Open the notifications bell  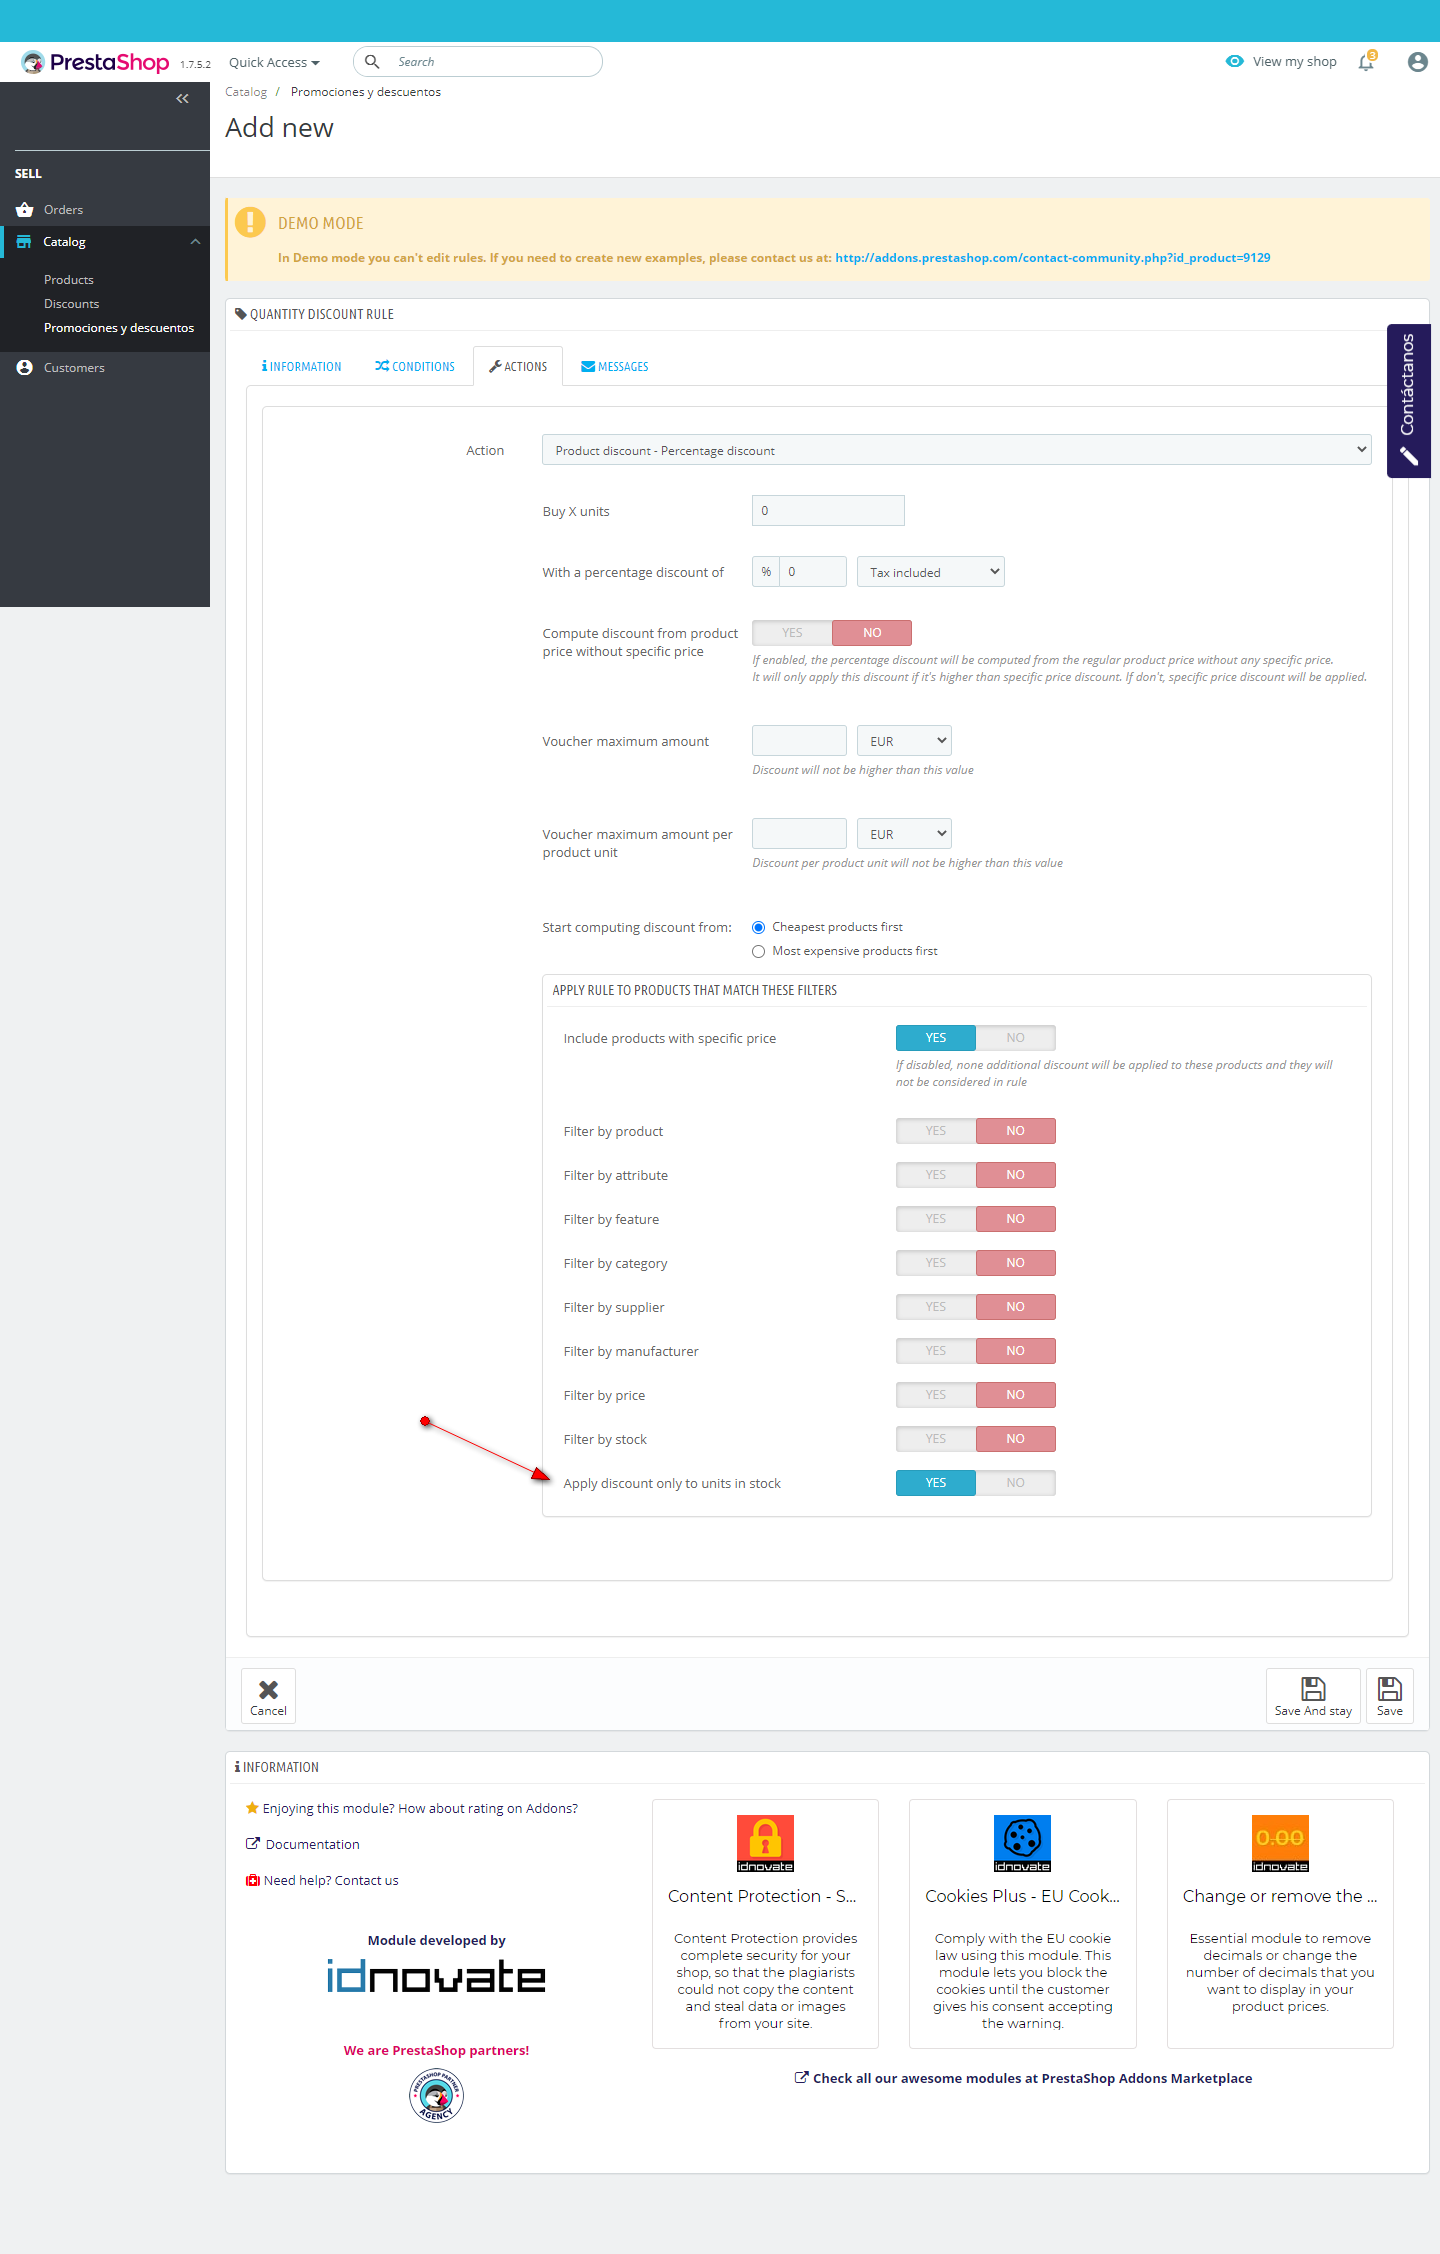point(1366,62)
